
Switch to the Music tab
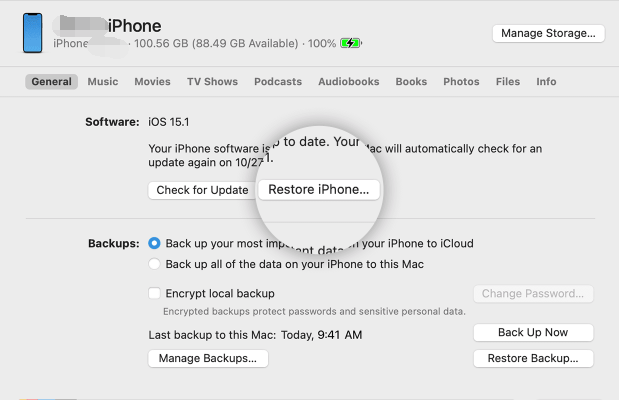pyautogui.click(x=103, y=81)
